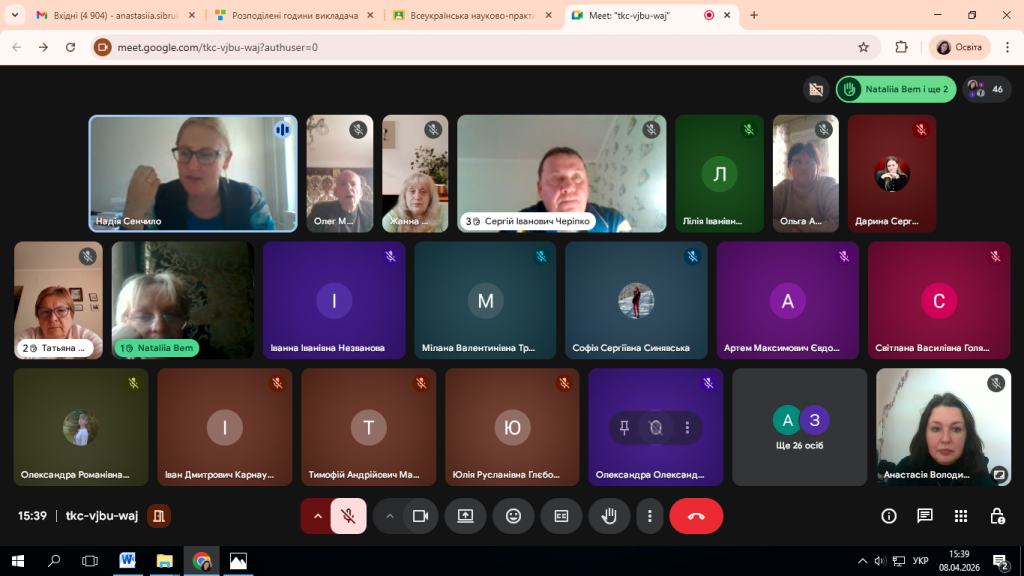Click the Ще 26 осіб tile
Image resolution: width=1024 pixels, height=576 pixels.
(799, 427)
